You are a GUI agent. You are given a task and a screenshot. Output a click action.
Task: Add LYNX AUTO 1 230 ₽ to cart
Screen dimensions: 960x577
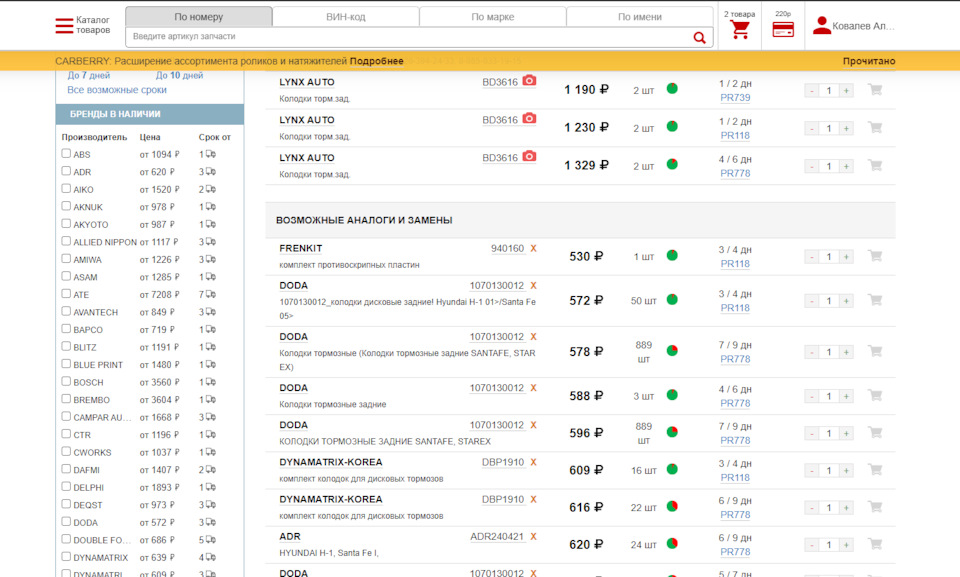(875, 127)
